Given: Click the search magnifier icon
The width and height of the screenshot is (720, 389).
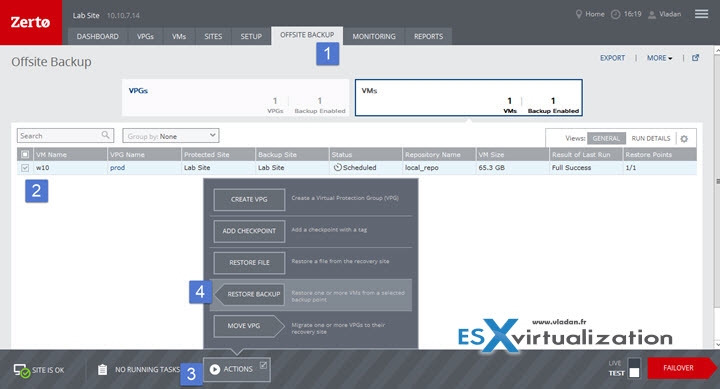Looking at the screenshot, I should [105, 135].
